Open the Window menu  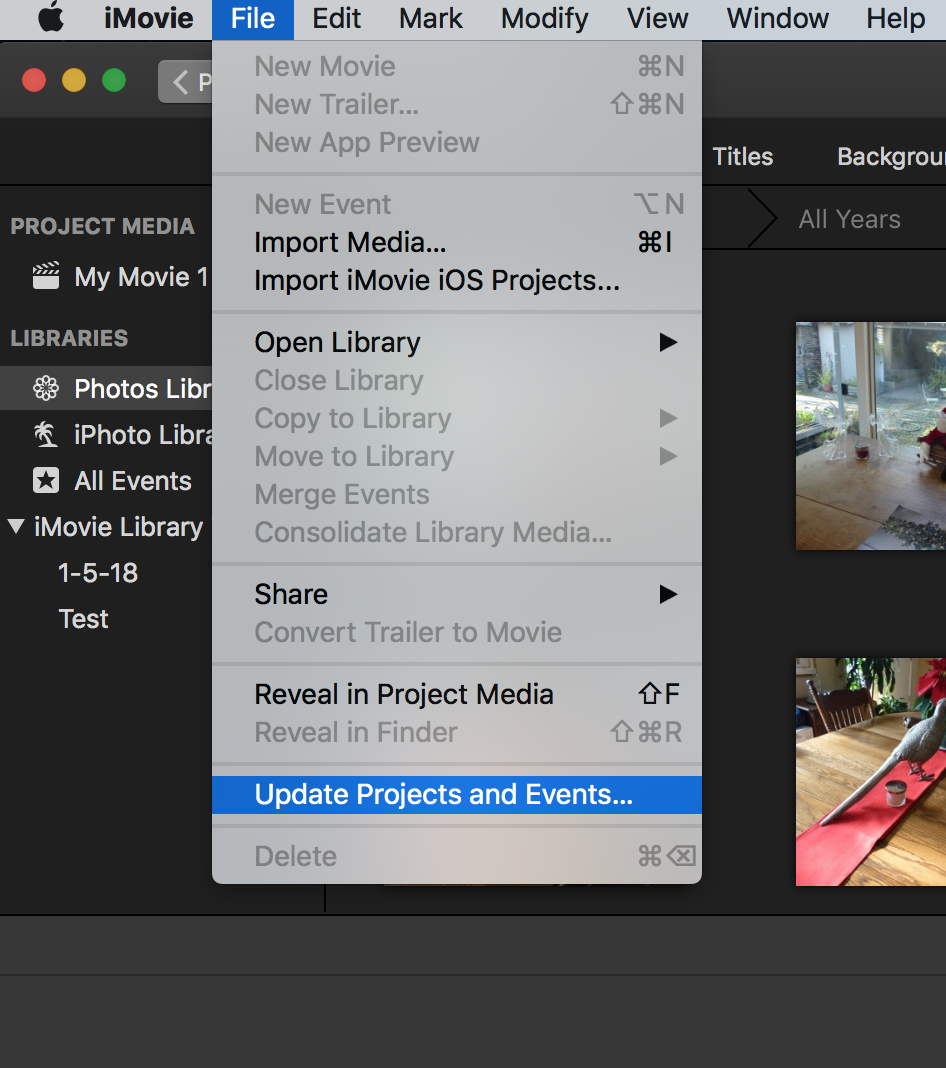click(x=776, y=18)
